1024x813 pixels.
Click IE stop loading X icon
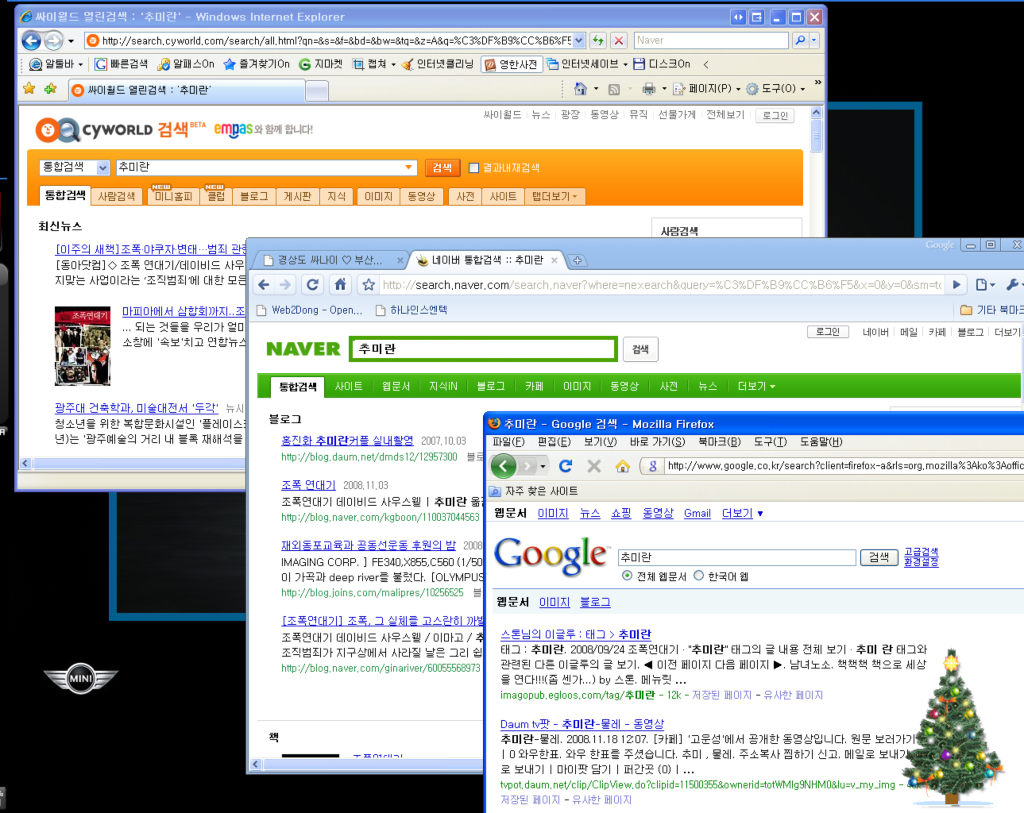619,40
